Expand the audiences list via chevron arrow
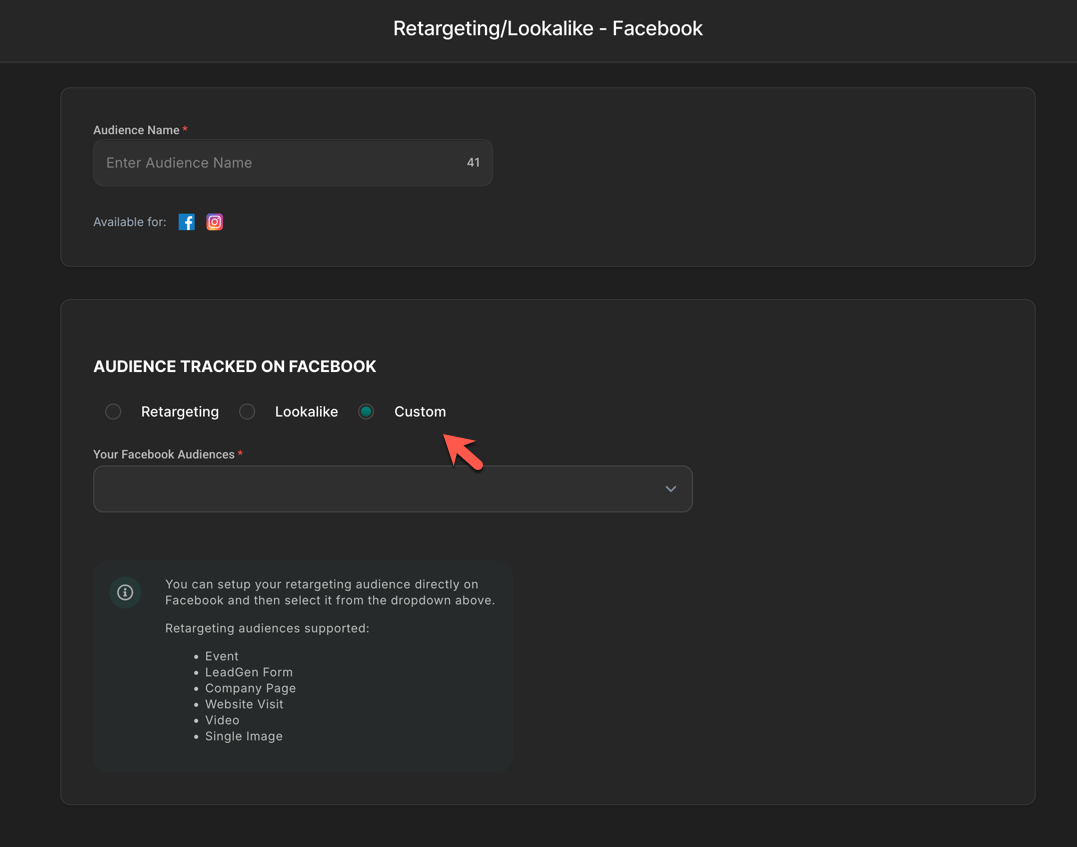The width and height of the screenshot is (1077, 847). pyautogui.click(x=671, y=489)
